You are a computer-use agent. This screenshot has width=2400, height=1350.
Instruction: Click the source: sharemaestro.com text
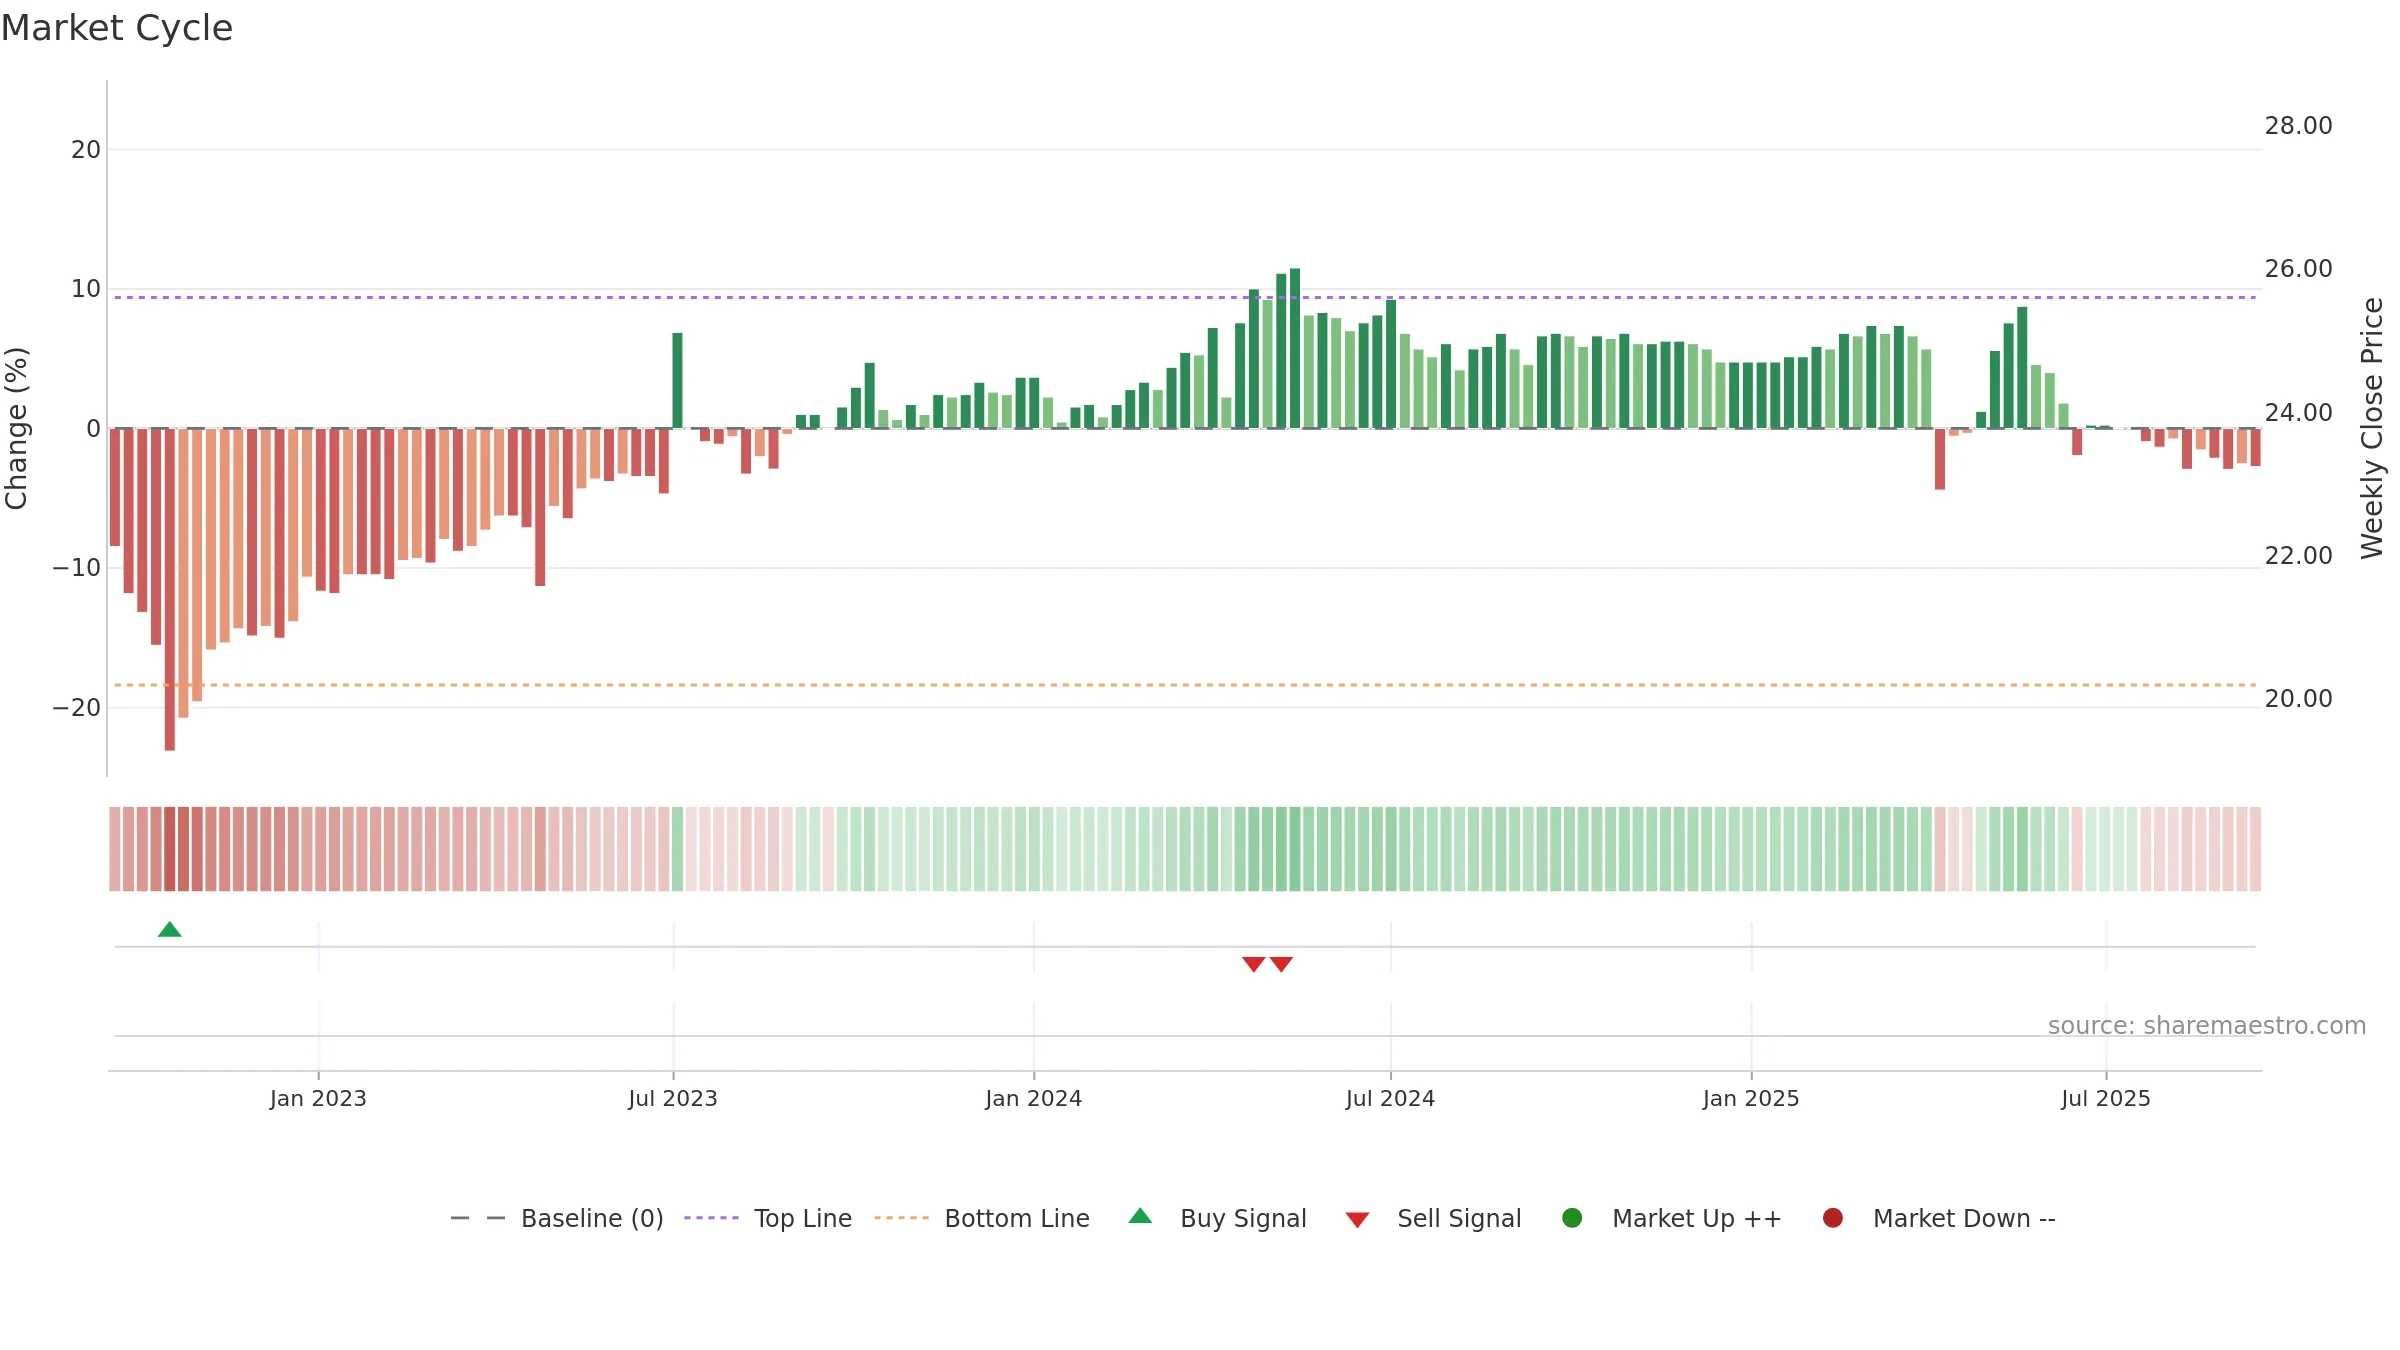click(x=2207, y=1026)
